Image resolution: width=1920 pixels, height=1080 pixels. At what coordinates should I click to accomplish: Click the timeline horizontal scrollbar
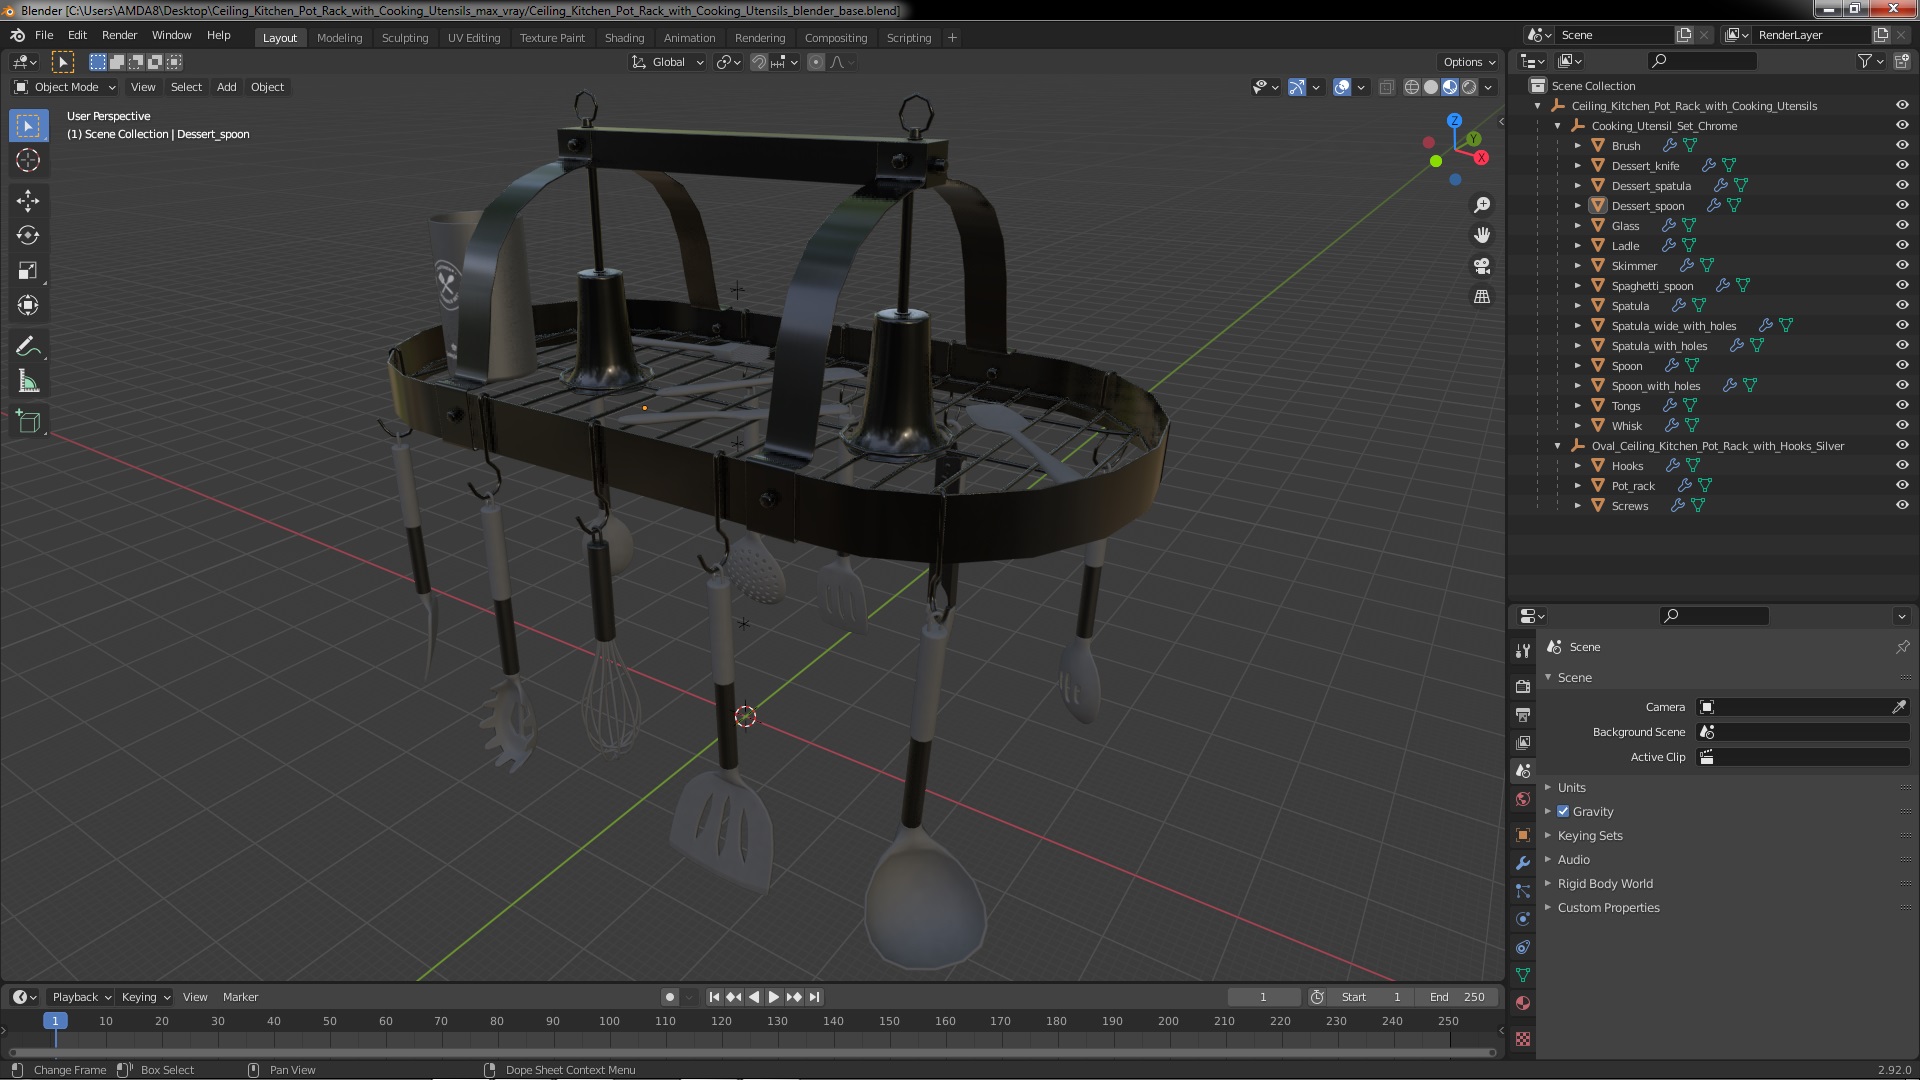click(752, 1052)
